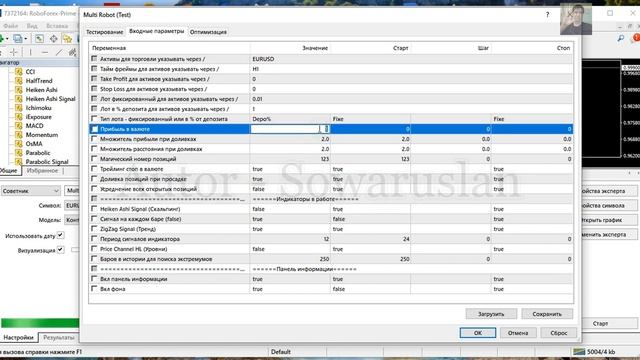Tick checkbox for 'Вкл фона' row

(x=94, y=289)
